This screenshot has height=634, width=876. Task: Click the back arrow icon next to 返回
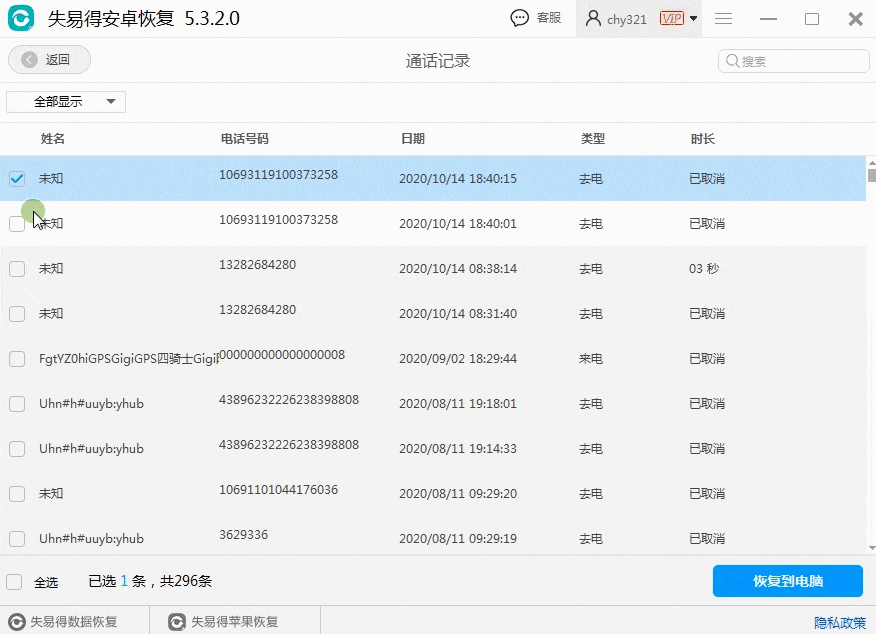tap(30, 60)
